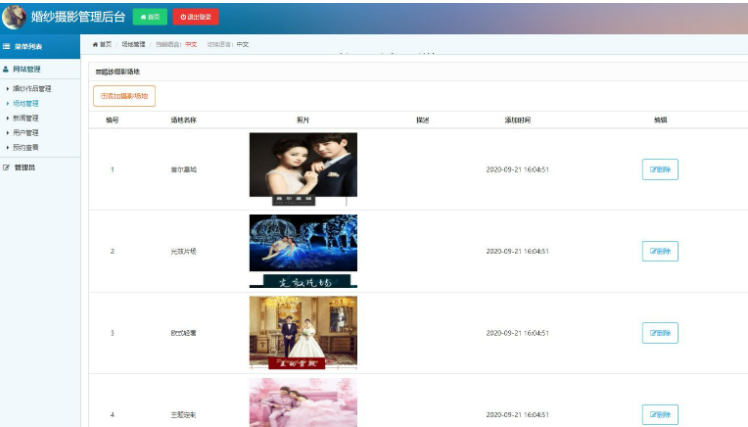Open 预约查看 in the sidebar
This screenshot has height=427, width=748.
point(26,147)
